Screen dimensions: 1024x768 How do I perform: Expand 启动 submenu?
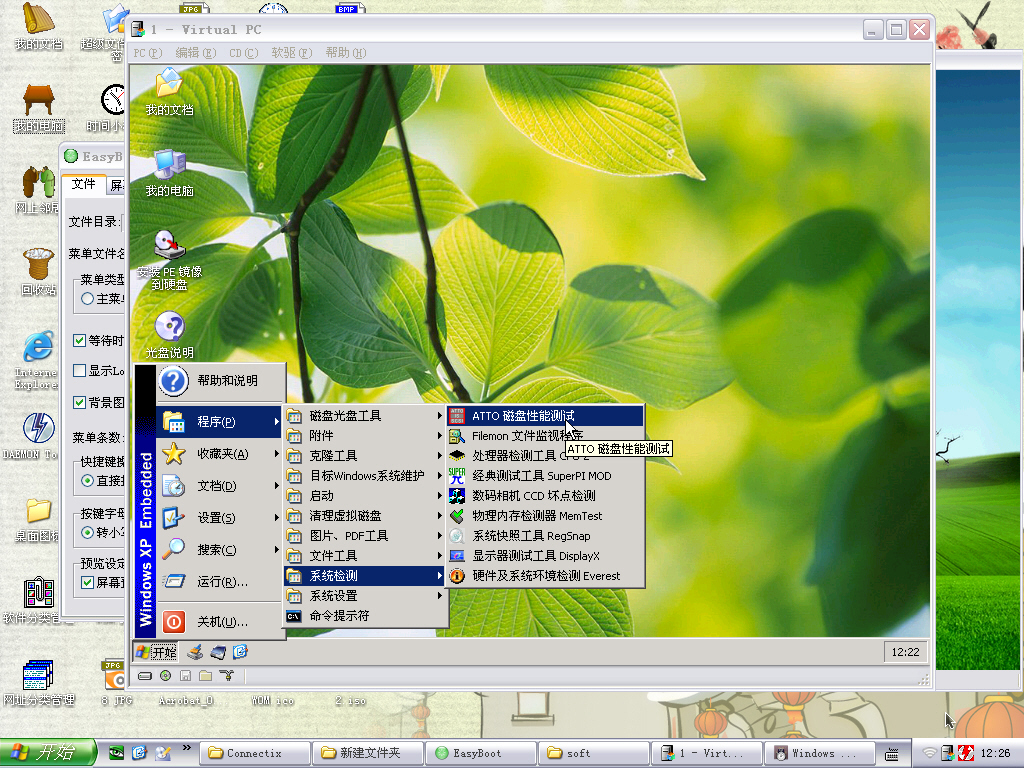(x=365, y=496)
